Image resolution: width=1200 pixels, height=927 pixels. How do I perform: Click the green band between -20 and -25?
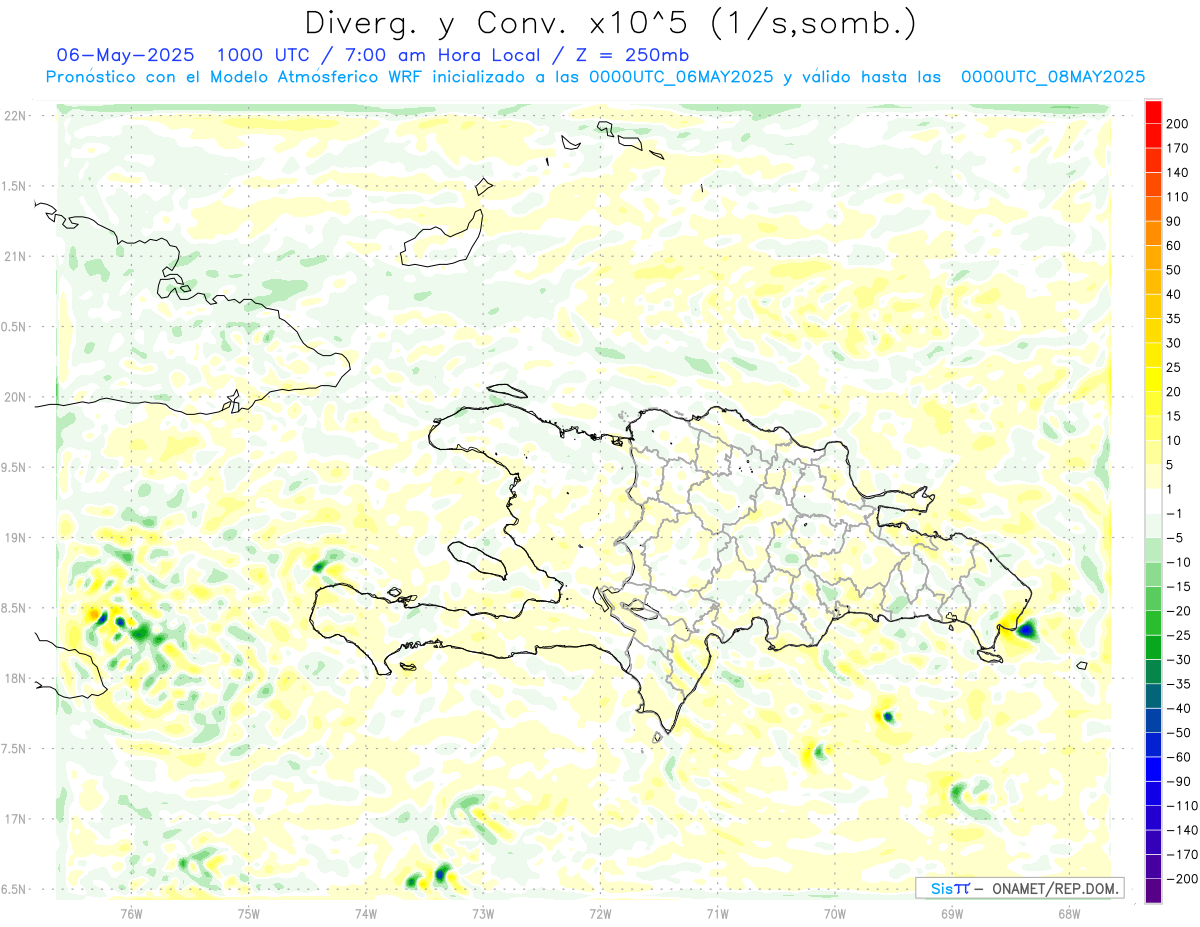tap(1153, 623)
